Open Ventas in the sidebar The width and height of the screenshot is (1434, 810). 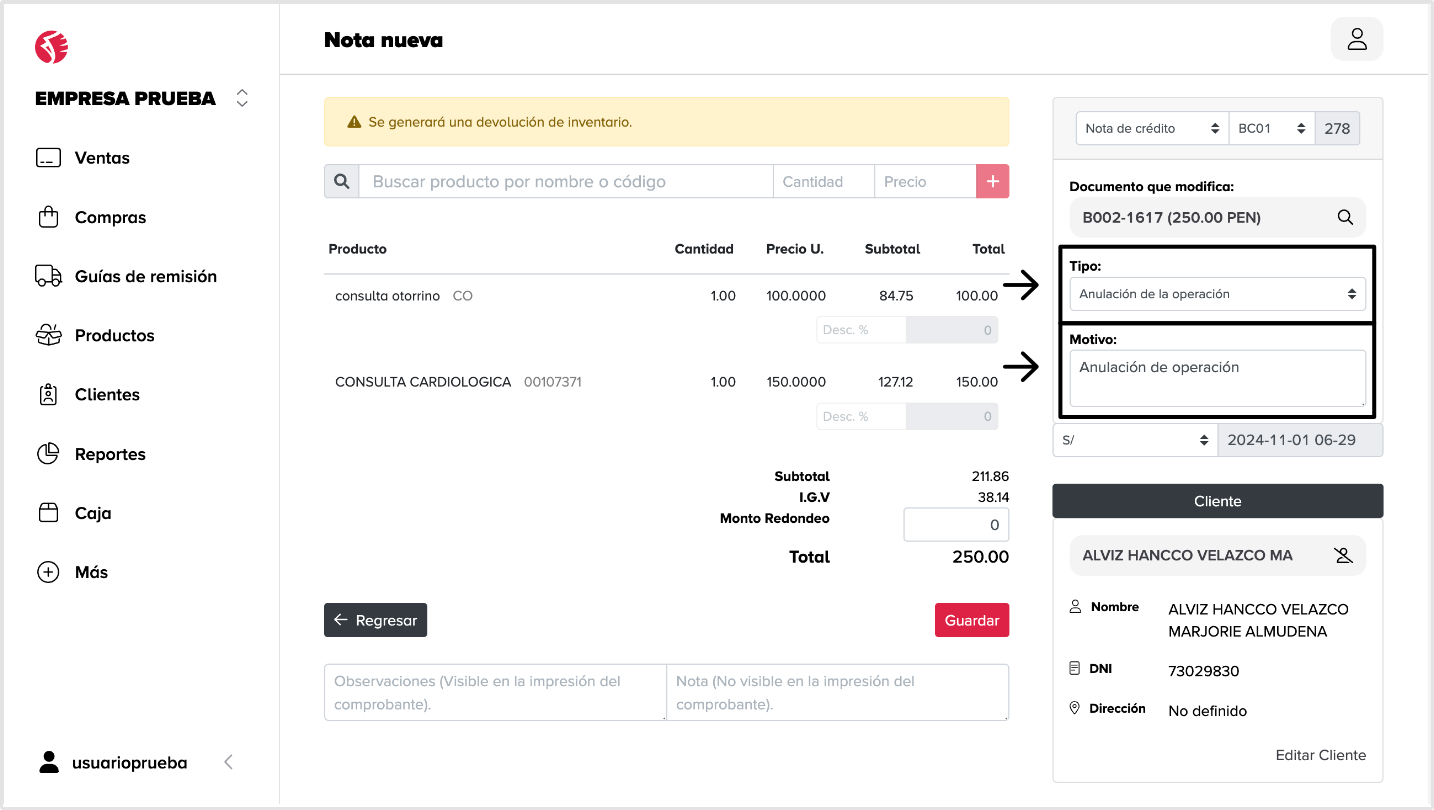pyautogui.click(x=101, y=158)
